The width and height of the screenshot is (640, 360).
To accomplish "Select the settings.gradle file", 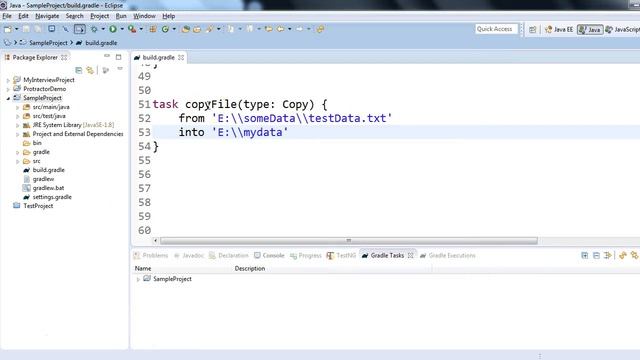I will (x=52, y=197).
